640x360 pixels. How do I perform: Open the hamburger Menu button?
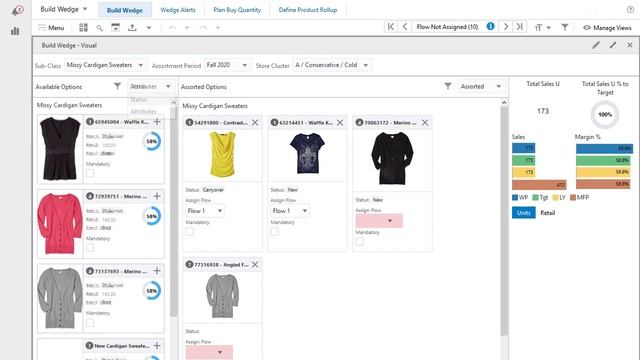[51, 28]
